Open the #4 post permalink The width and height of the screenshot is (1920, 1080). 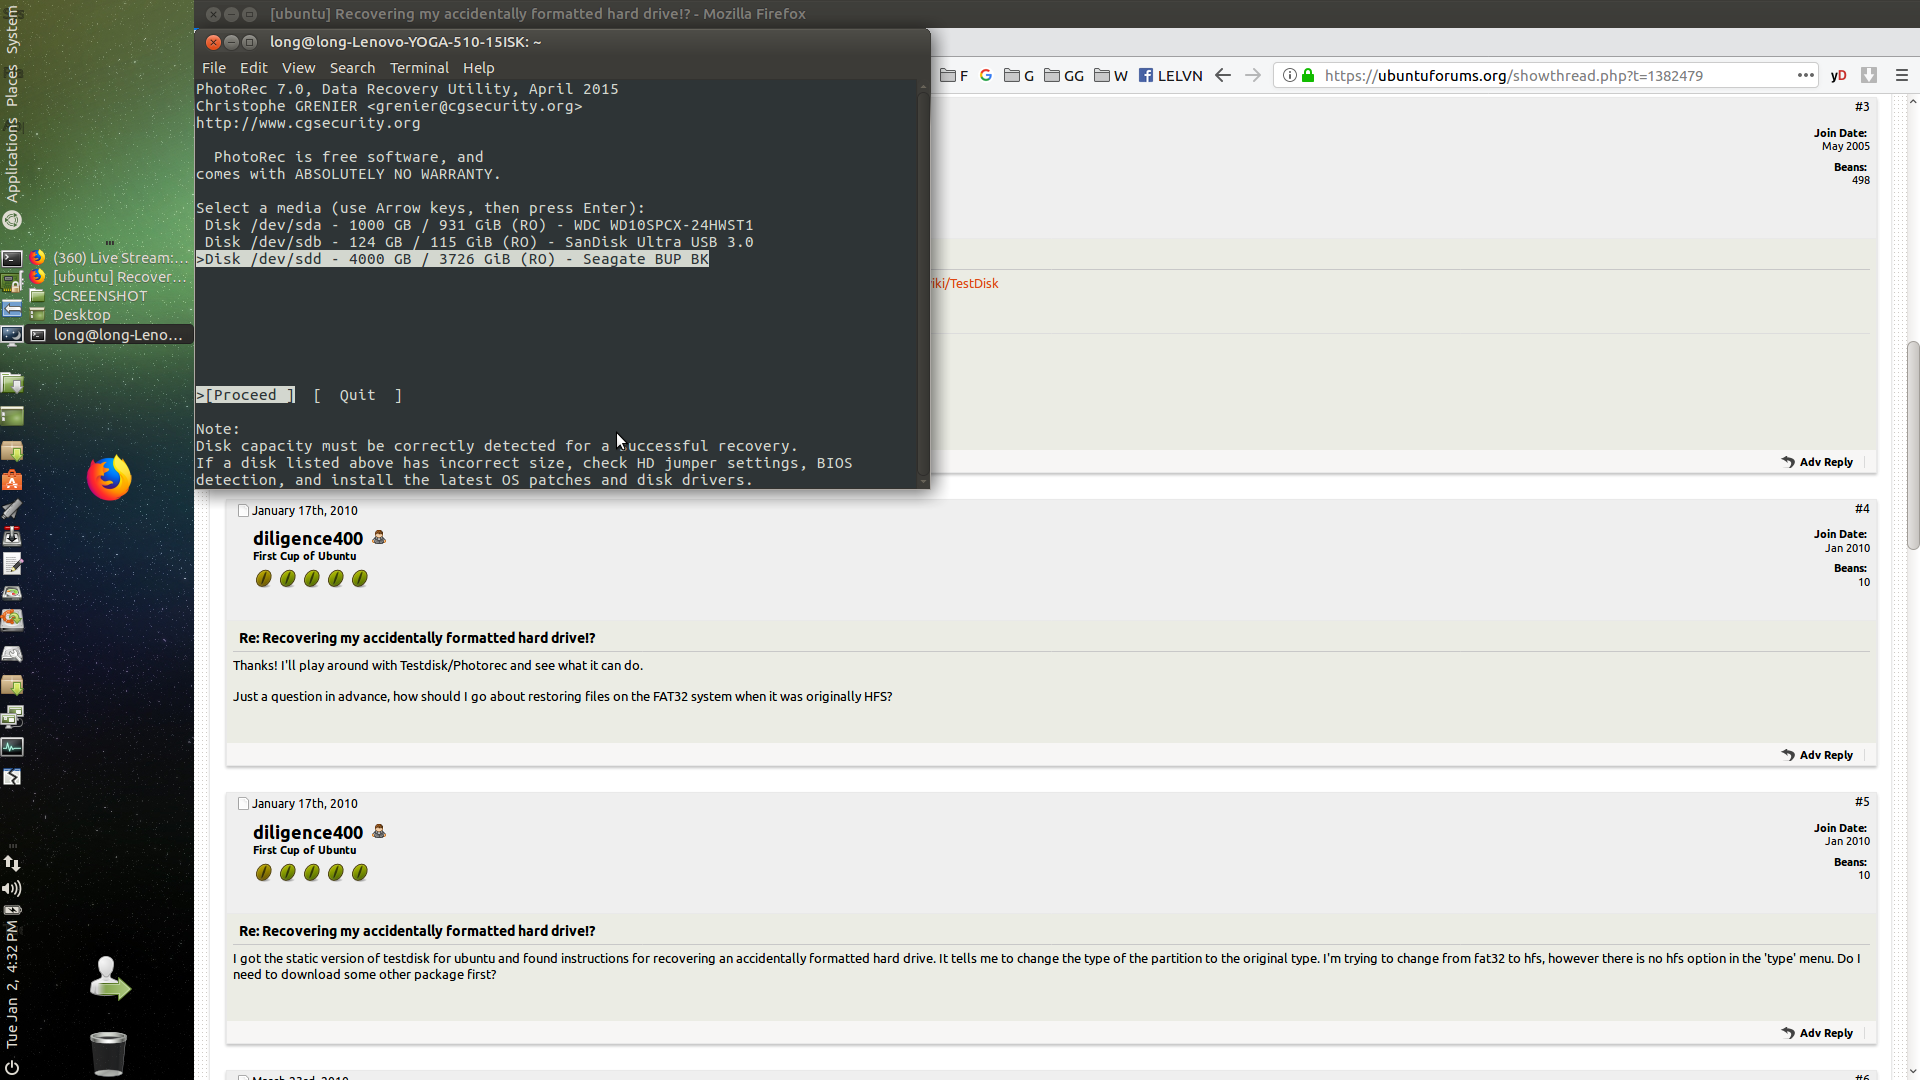tap(1862, 509)
